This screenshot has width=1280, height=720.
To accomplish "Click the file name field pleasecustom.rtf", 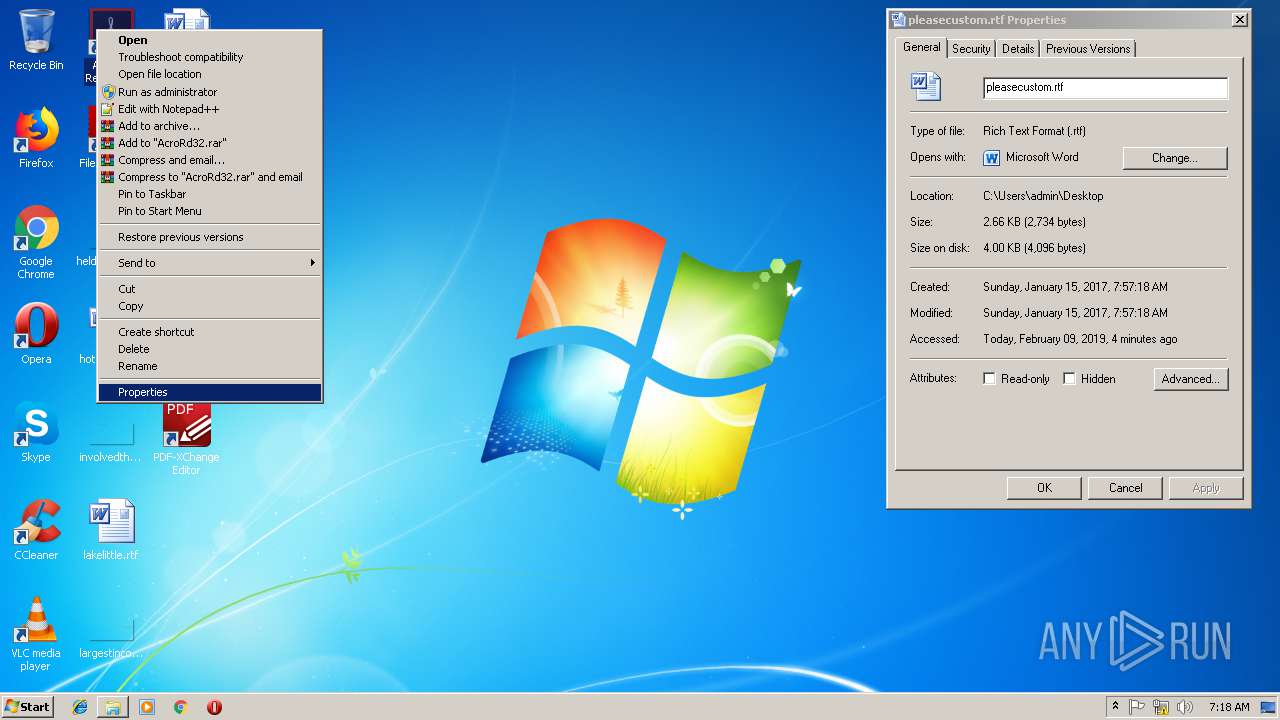I will click(x=1105, y=87).
